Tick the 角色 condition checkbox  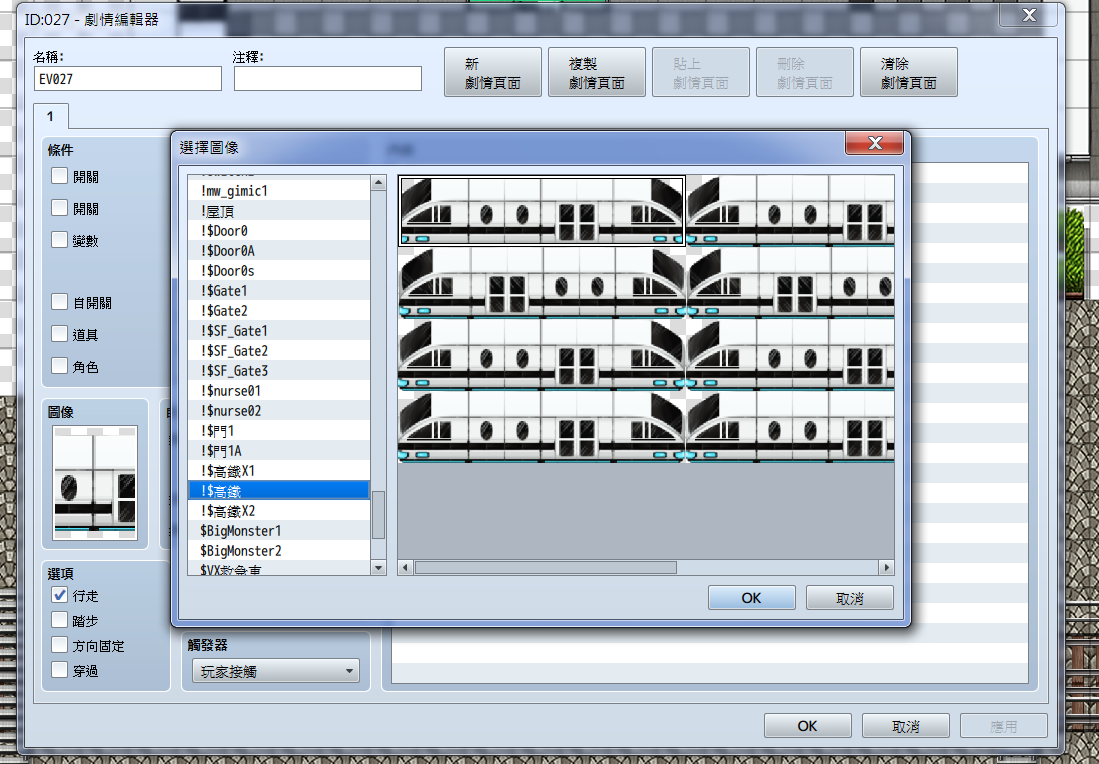(x=60, y=366)
